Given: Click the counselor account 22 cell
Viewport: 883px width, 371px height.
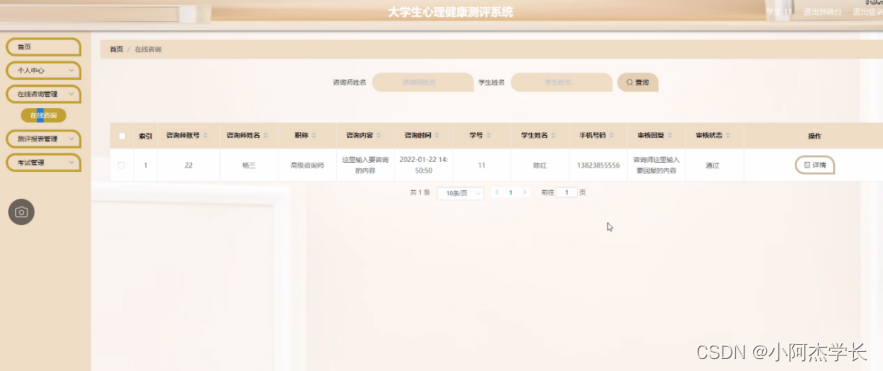Looking at the screenshot, I should point(189,166).
